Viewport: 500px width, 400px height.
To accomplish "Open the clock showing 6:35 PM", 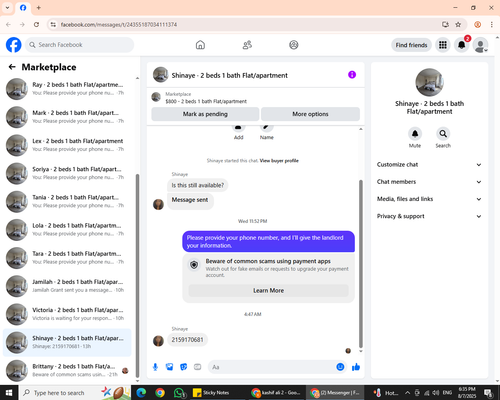I will pyautogui.click(x=467, y=393).
